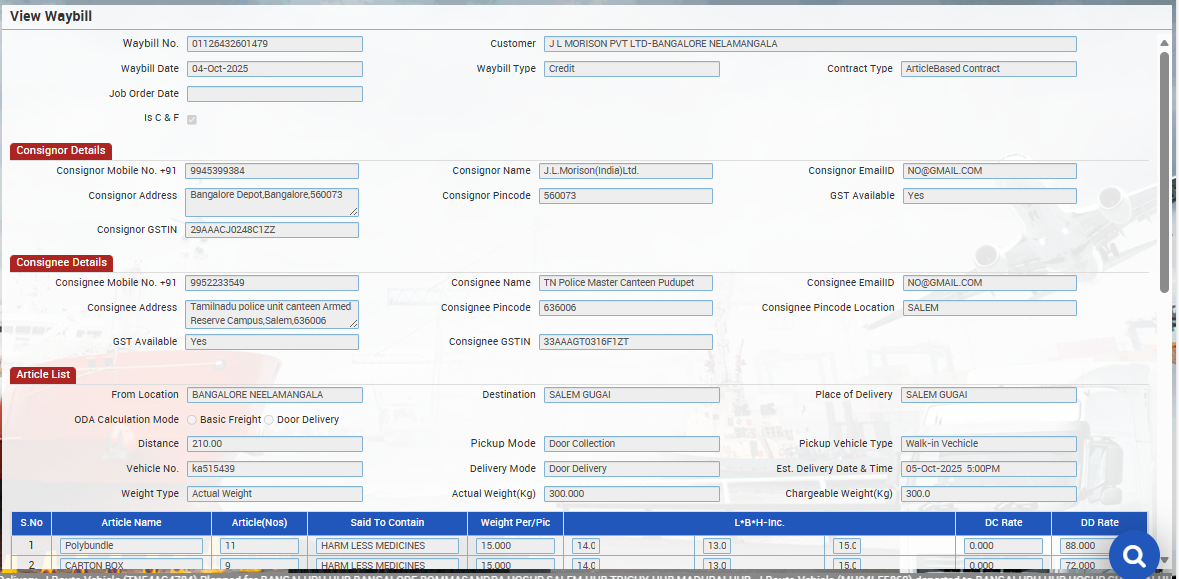Click the Consignee Details section header
1179x579 pixels.
pyautogui.click(x=62, y=263)
